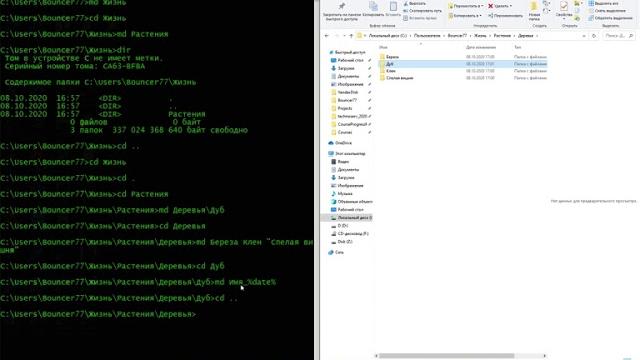This screenshot has width=640, height=360.
Task: Click the Up arrow in Explorer navigation
Action: click(351, 36)
